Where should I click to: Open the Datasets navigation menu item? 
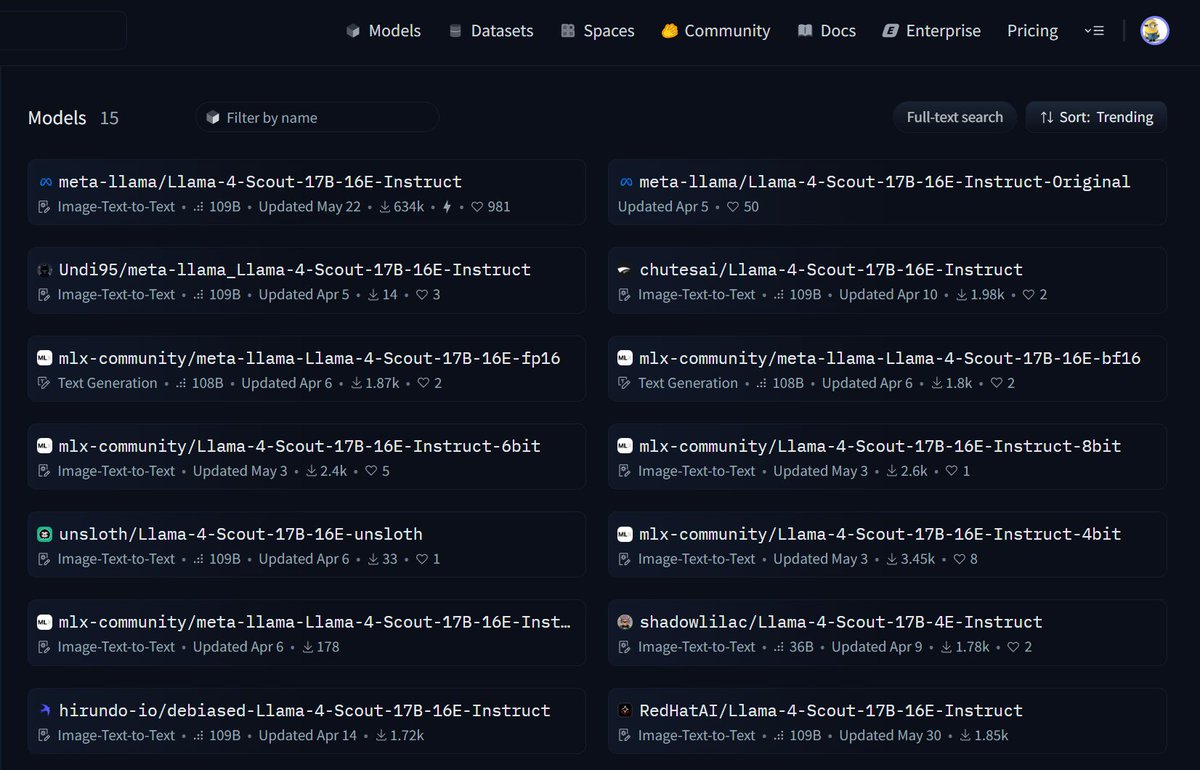tap(491, 31)
